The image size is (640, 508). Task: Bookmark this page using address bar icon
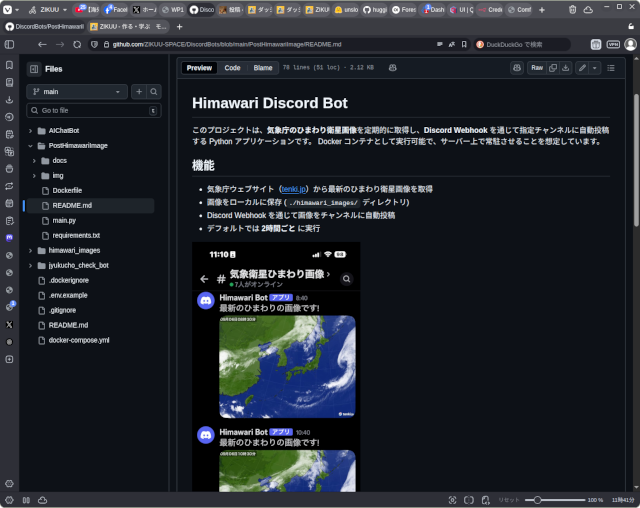pos(464,44)
